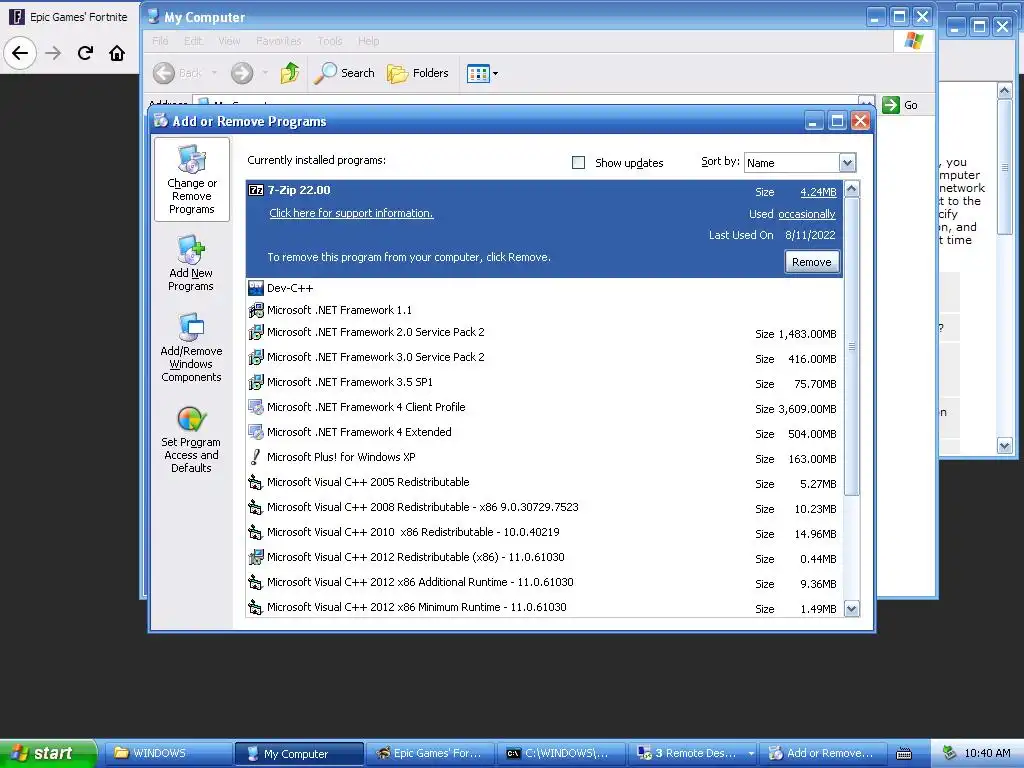Click the .NET Framework 3.5 SP1 icon
Viewport: 1024px width, 768px height.
256,382
